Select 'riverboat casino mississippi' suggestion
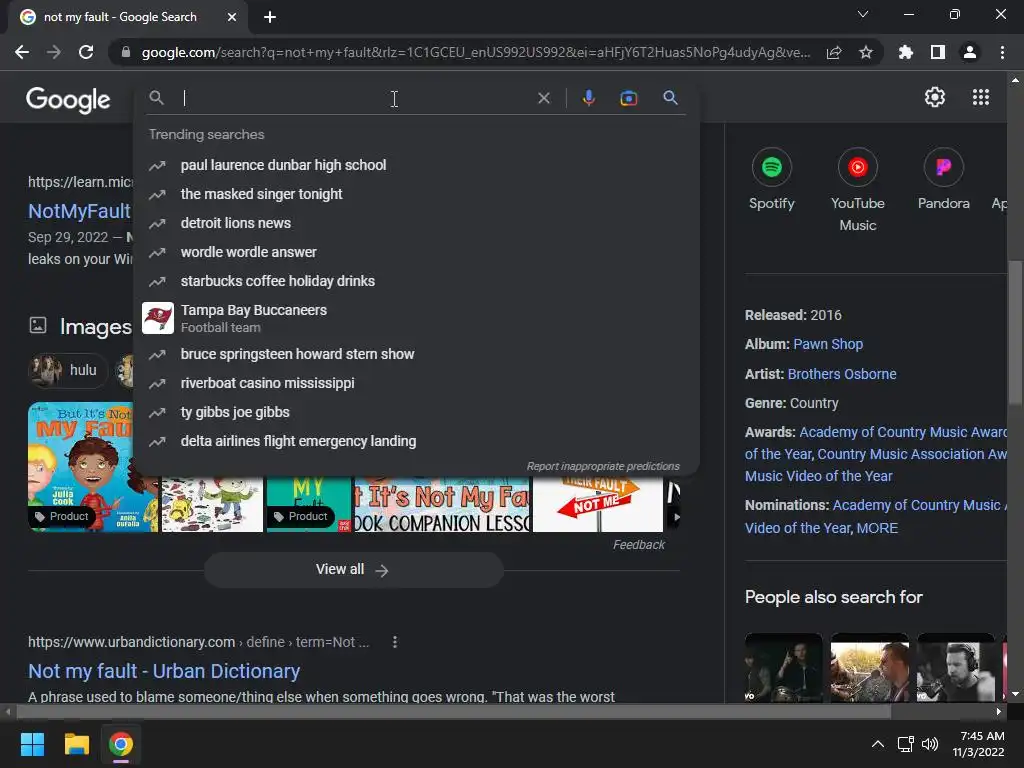The width and height of the screenshot is (1024, 768). [416, 383]
